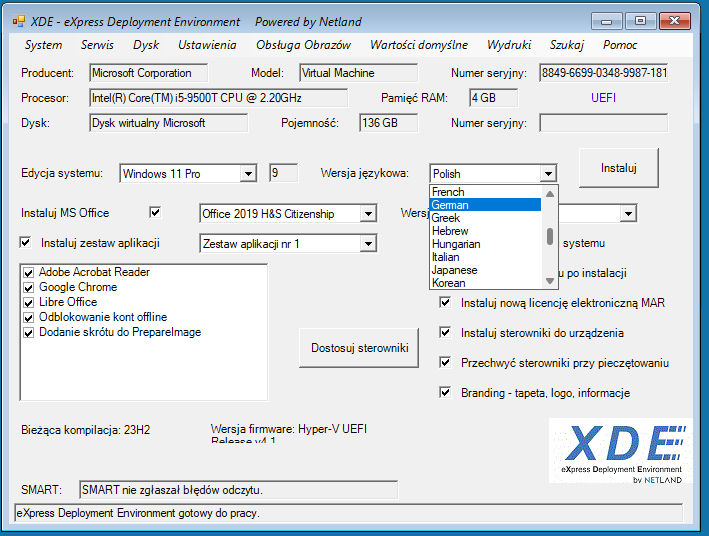Screen dimensions: 709x536
Task: Disable Google Chrome in application list
Action: coord(30,288)
